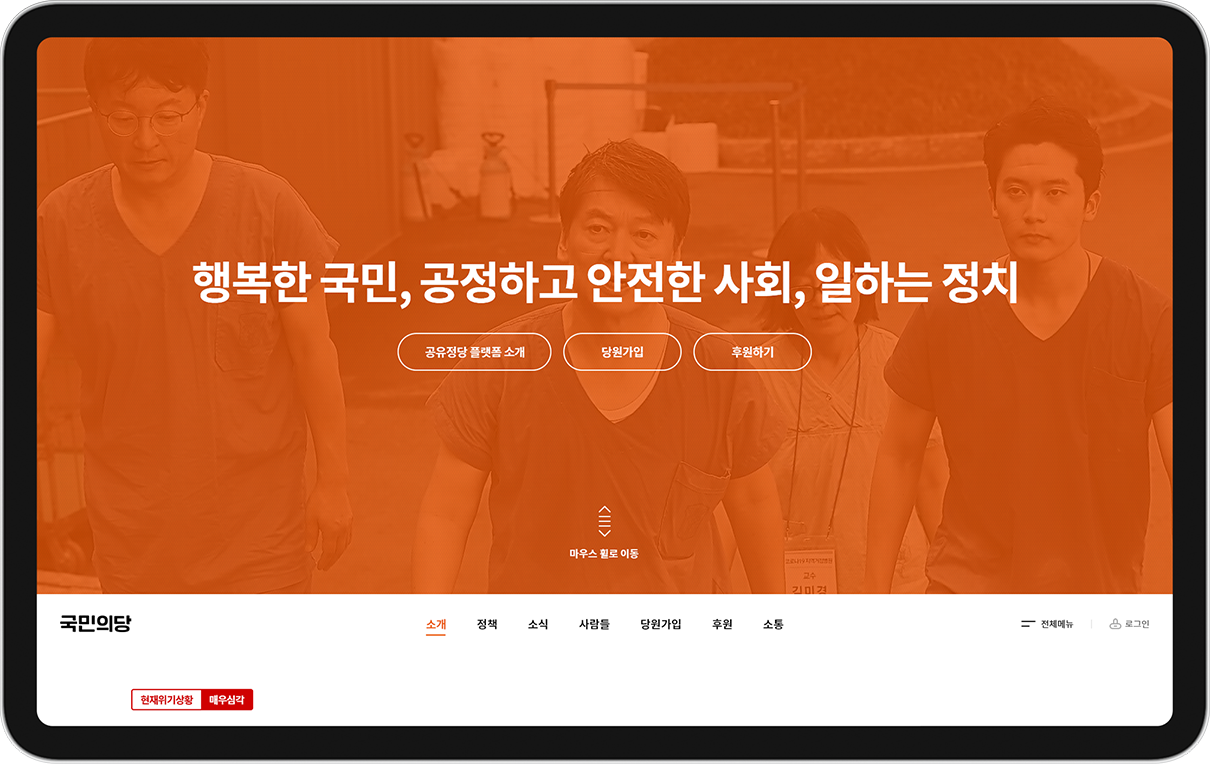The width and height of the screenshot is (1211, 764).
Task: Click the headline 행복한 국민 banner text
Action: click(605, 283)
